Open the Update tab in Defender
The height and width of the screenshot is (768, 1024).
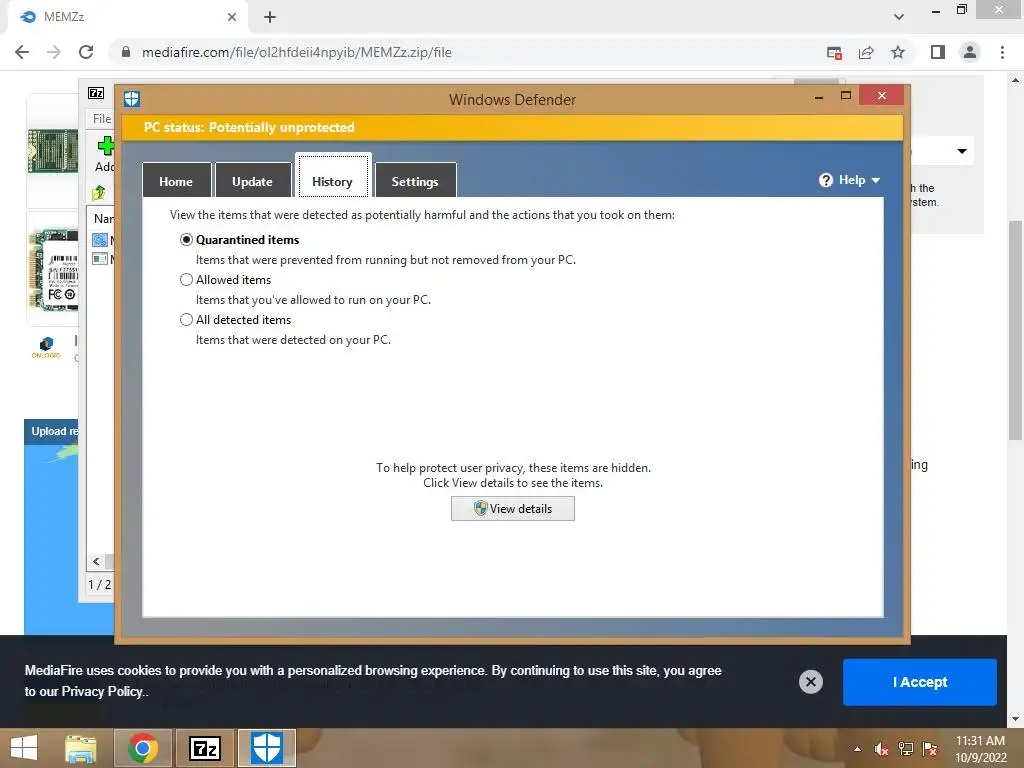(253, 181)
